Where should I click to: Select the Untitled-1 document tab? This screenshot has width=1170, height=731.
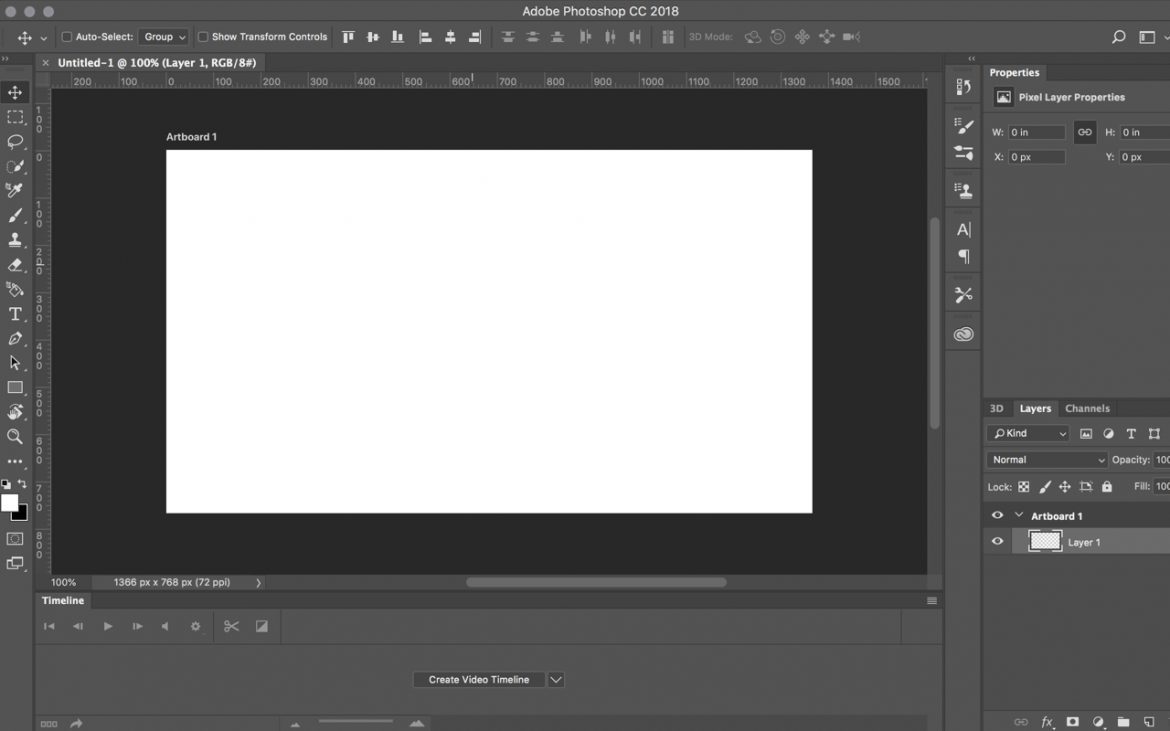point(157,63)
